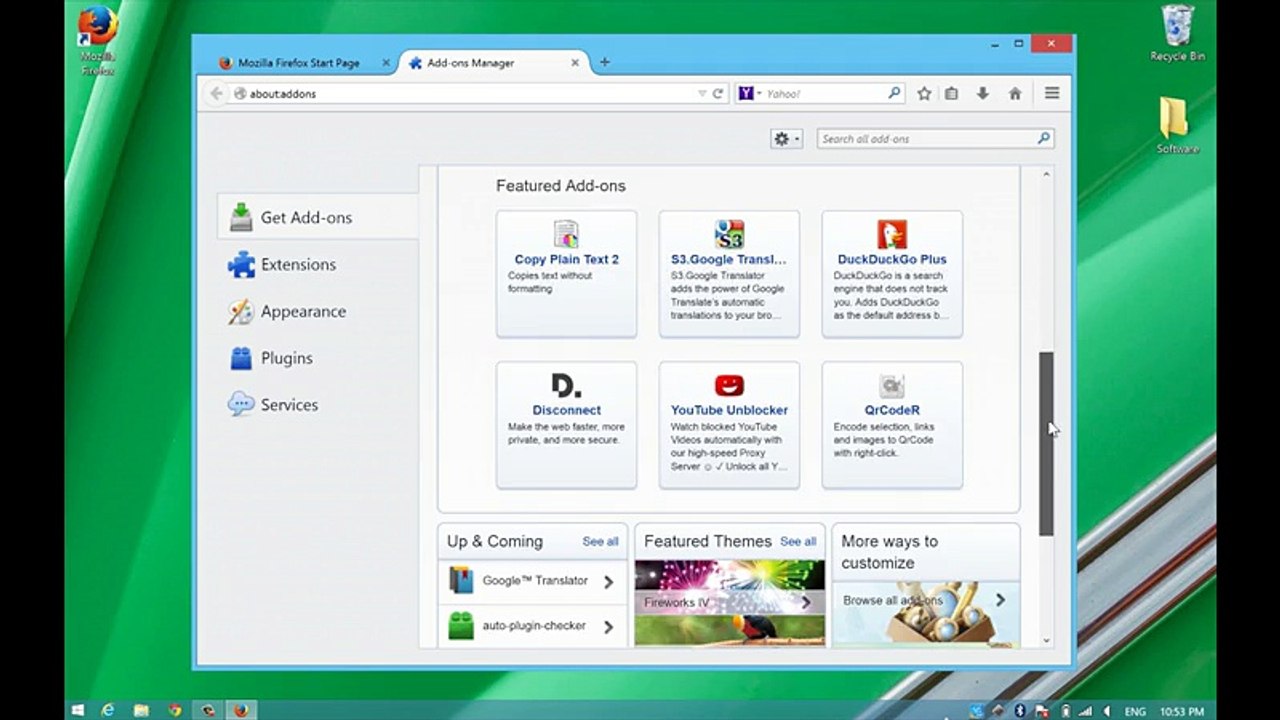This screenshot has height=720, width=1280.
Task: Reload the about:addons page
Action: point(717,93)
